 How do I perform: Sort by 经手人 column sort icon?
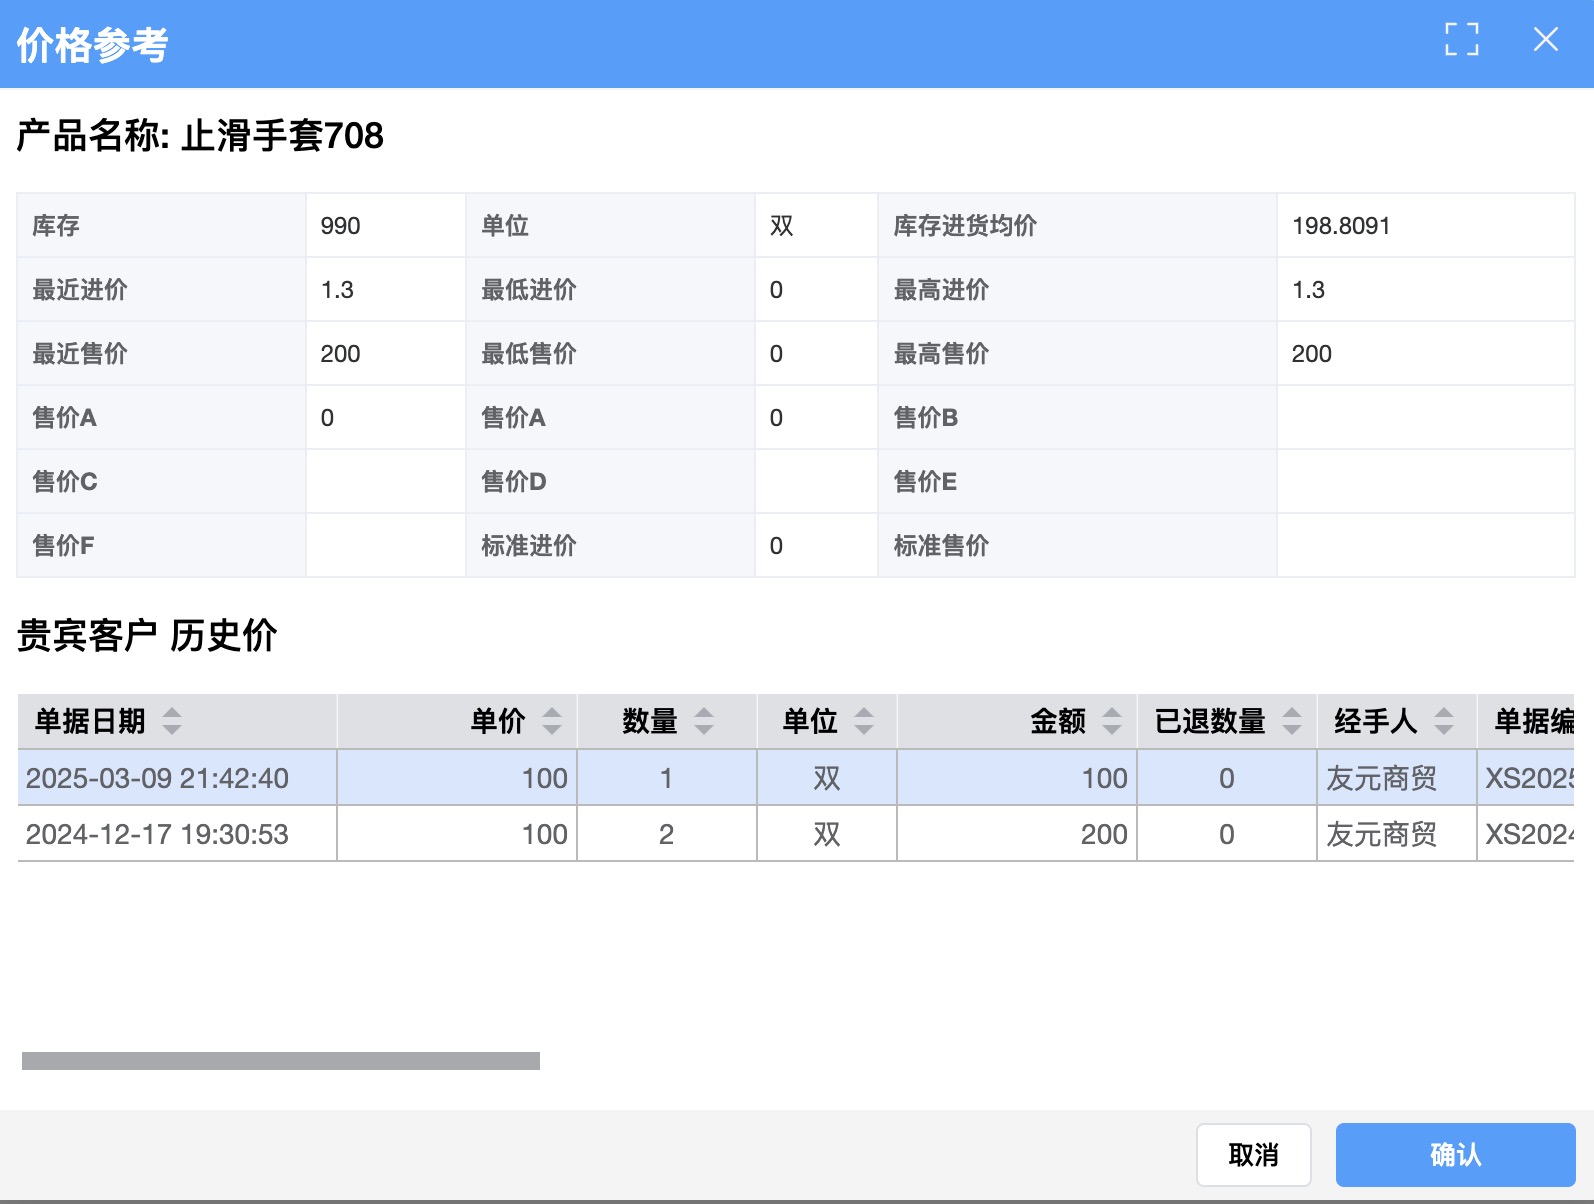click(1444, 721)
